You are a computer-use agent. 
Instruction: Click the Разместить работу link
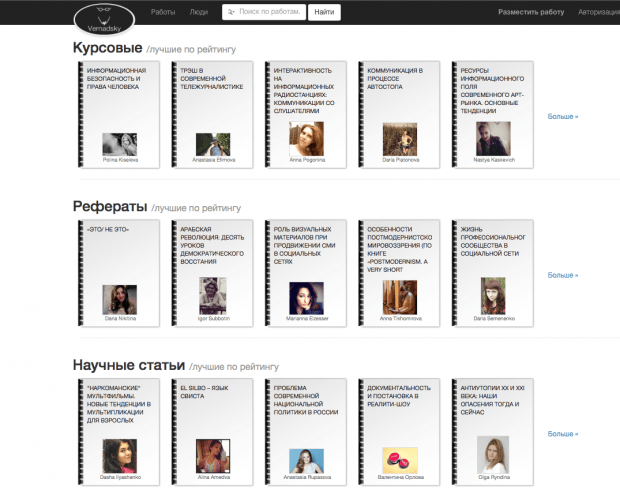(x=529, y=13)
